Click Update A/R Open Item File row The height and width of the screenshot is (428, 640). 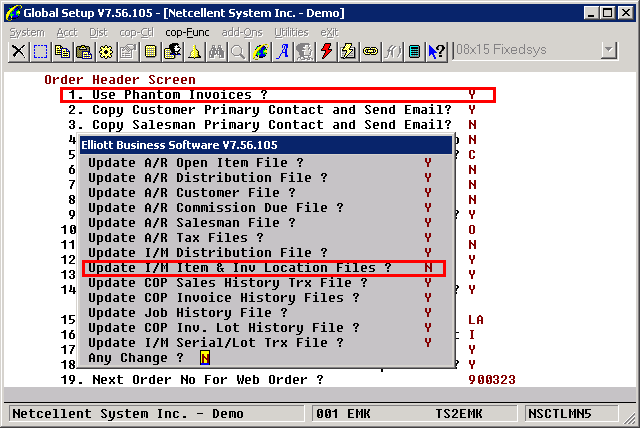coord(260,163)
